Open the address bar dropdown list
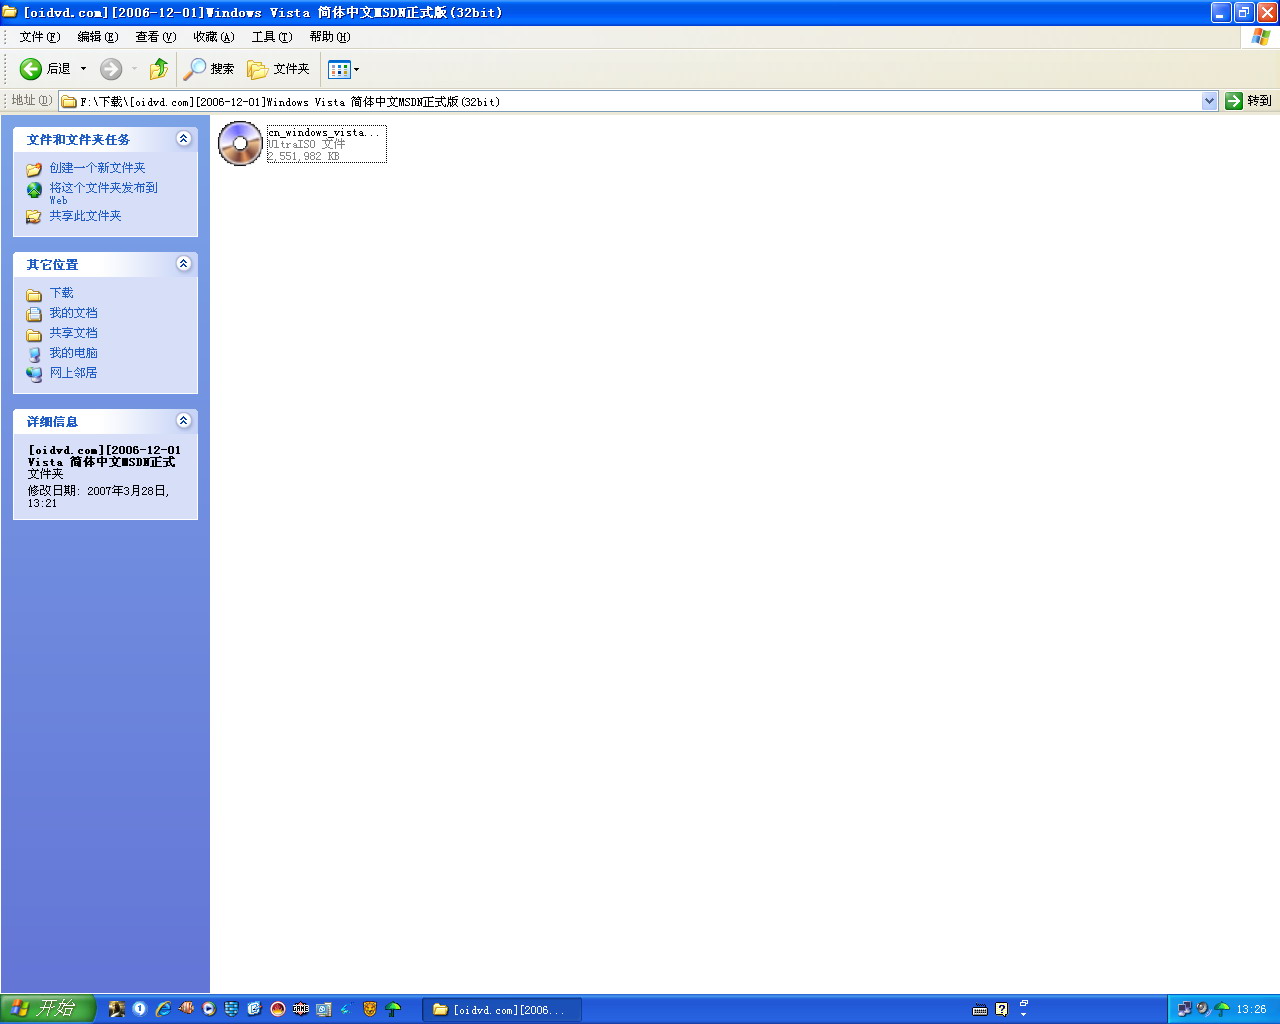 [1209, 101]
